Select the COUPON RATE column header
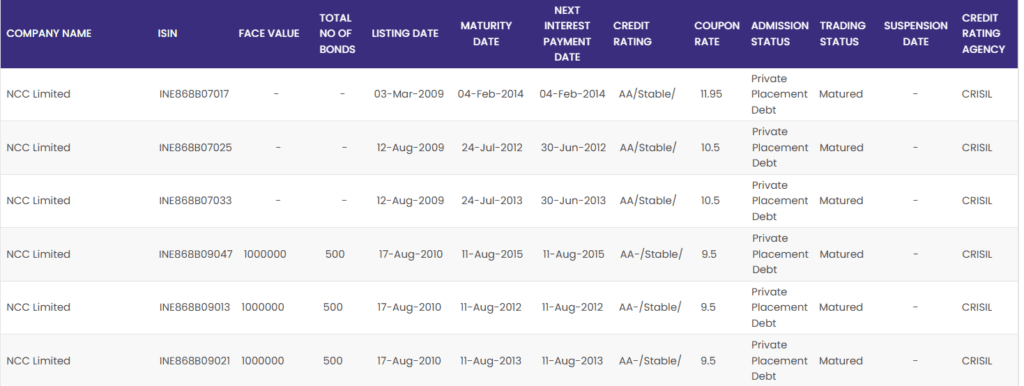 click(x=716, y=33)
